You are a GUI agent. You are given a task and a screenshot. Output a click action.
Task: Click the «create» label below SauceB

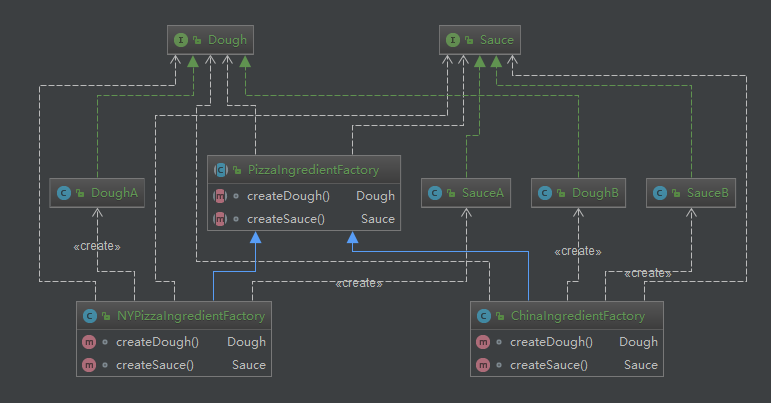(x=648, y=273)
